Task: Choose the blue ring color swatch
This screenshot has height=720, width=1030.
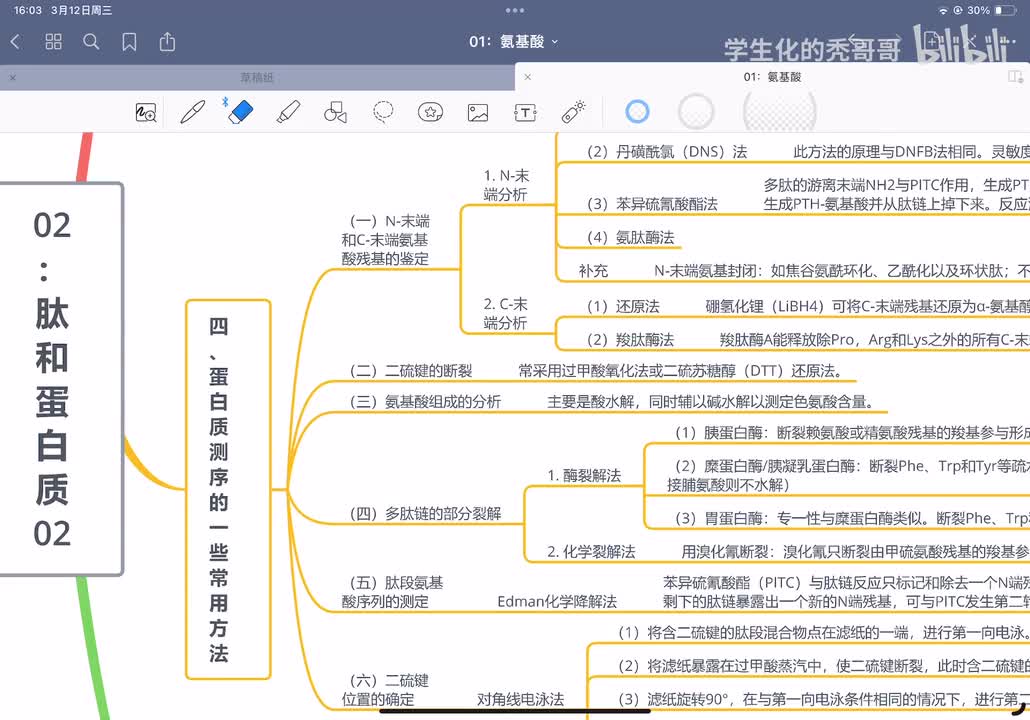Action: tap(637, 112)
